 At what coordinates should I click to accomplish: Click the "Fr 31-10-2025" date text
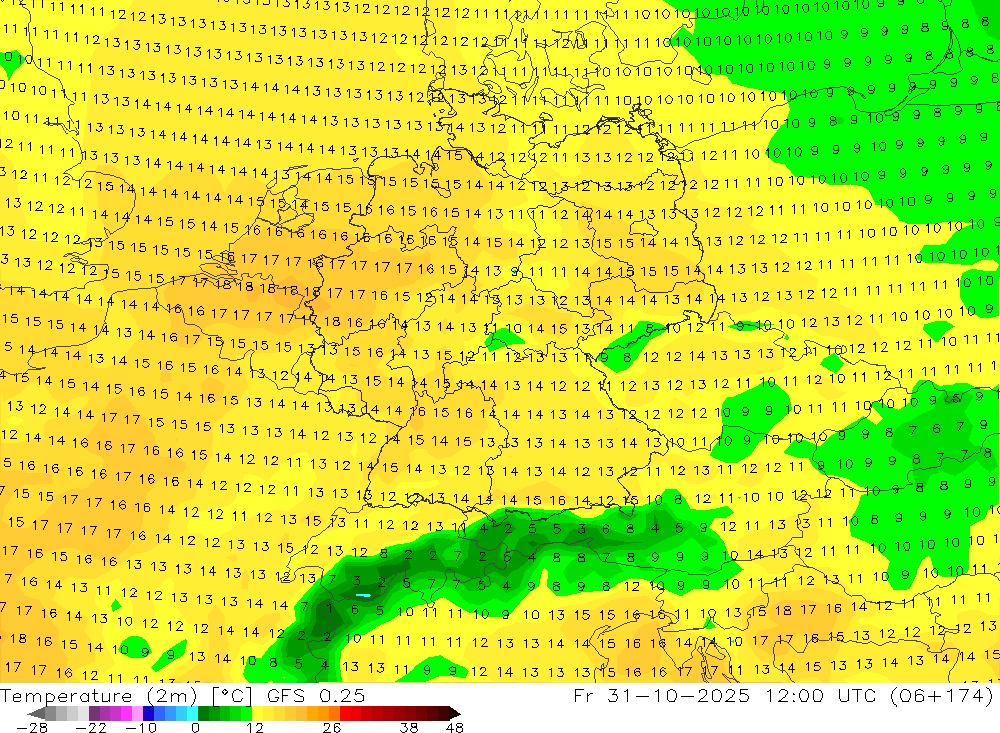661,695
